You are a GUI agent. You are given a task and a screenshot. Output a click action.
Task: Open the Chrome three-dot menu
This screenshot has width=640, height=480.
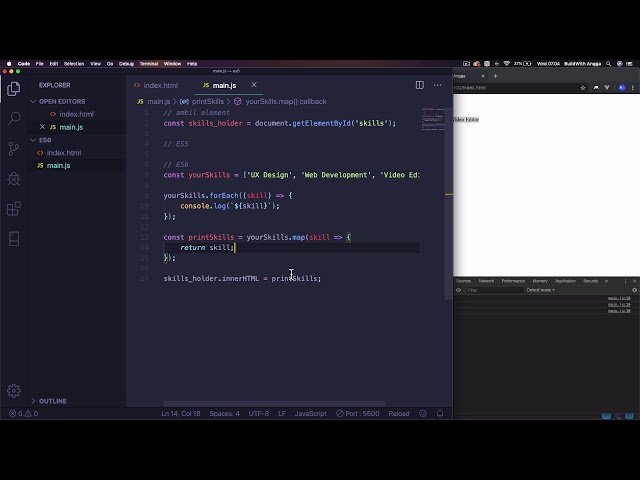tap(633, 87)
